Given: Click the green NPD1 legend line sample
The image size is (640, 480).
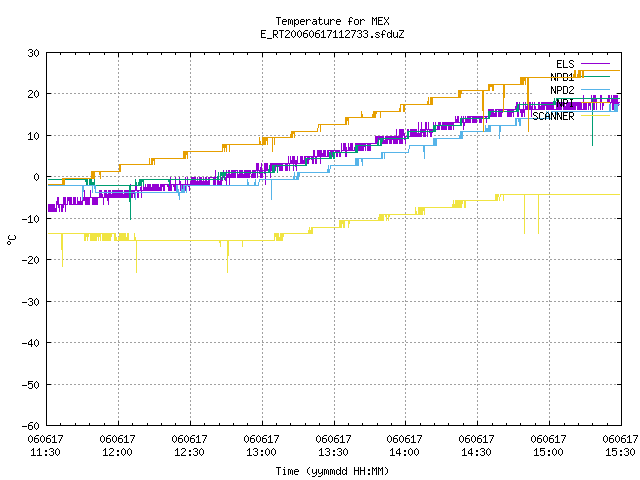Looking at the screenshot, I should (596, 76).
